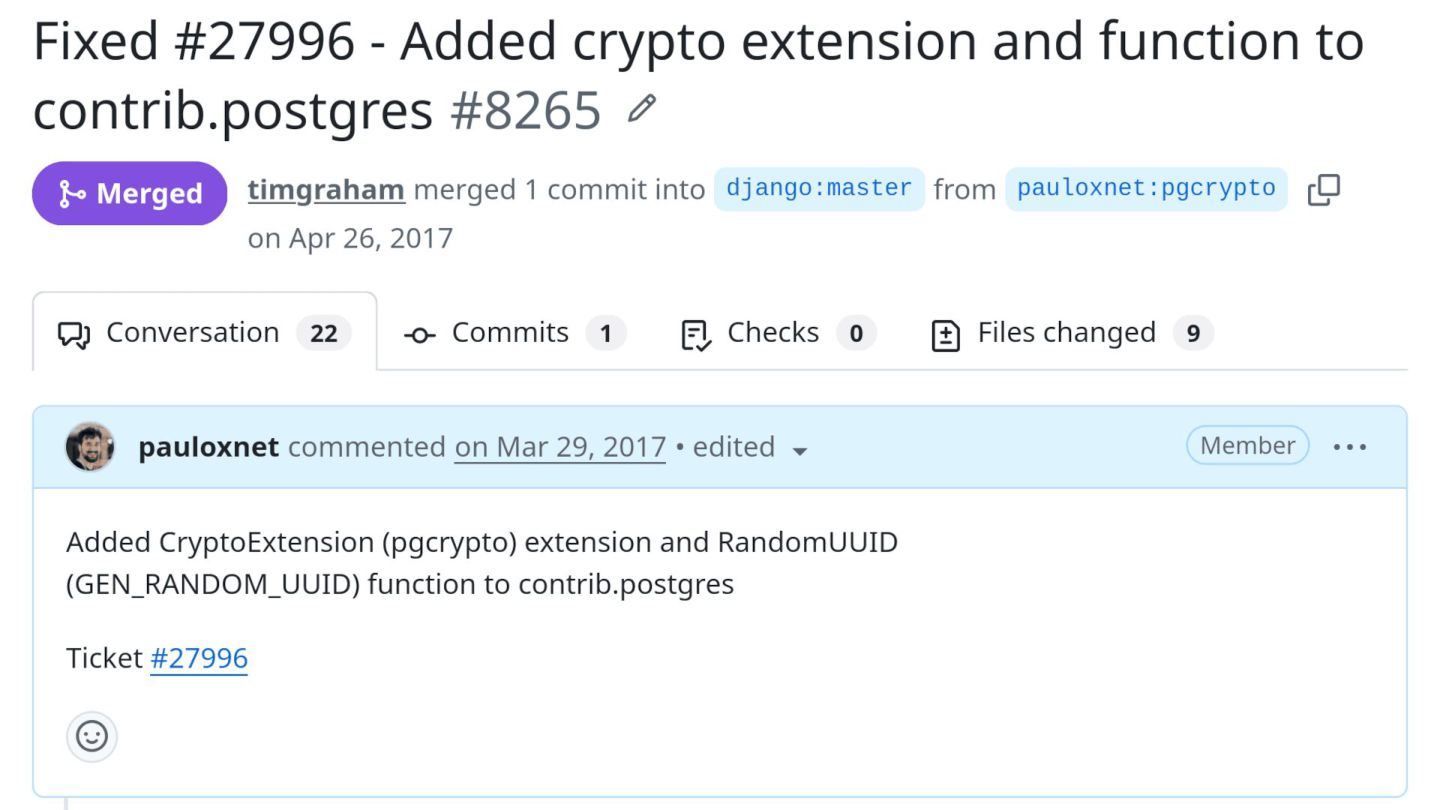1440x810 pixels.
Task: Open the Files changed tab
Action: coord(1072,333)
